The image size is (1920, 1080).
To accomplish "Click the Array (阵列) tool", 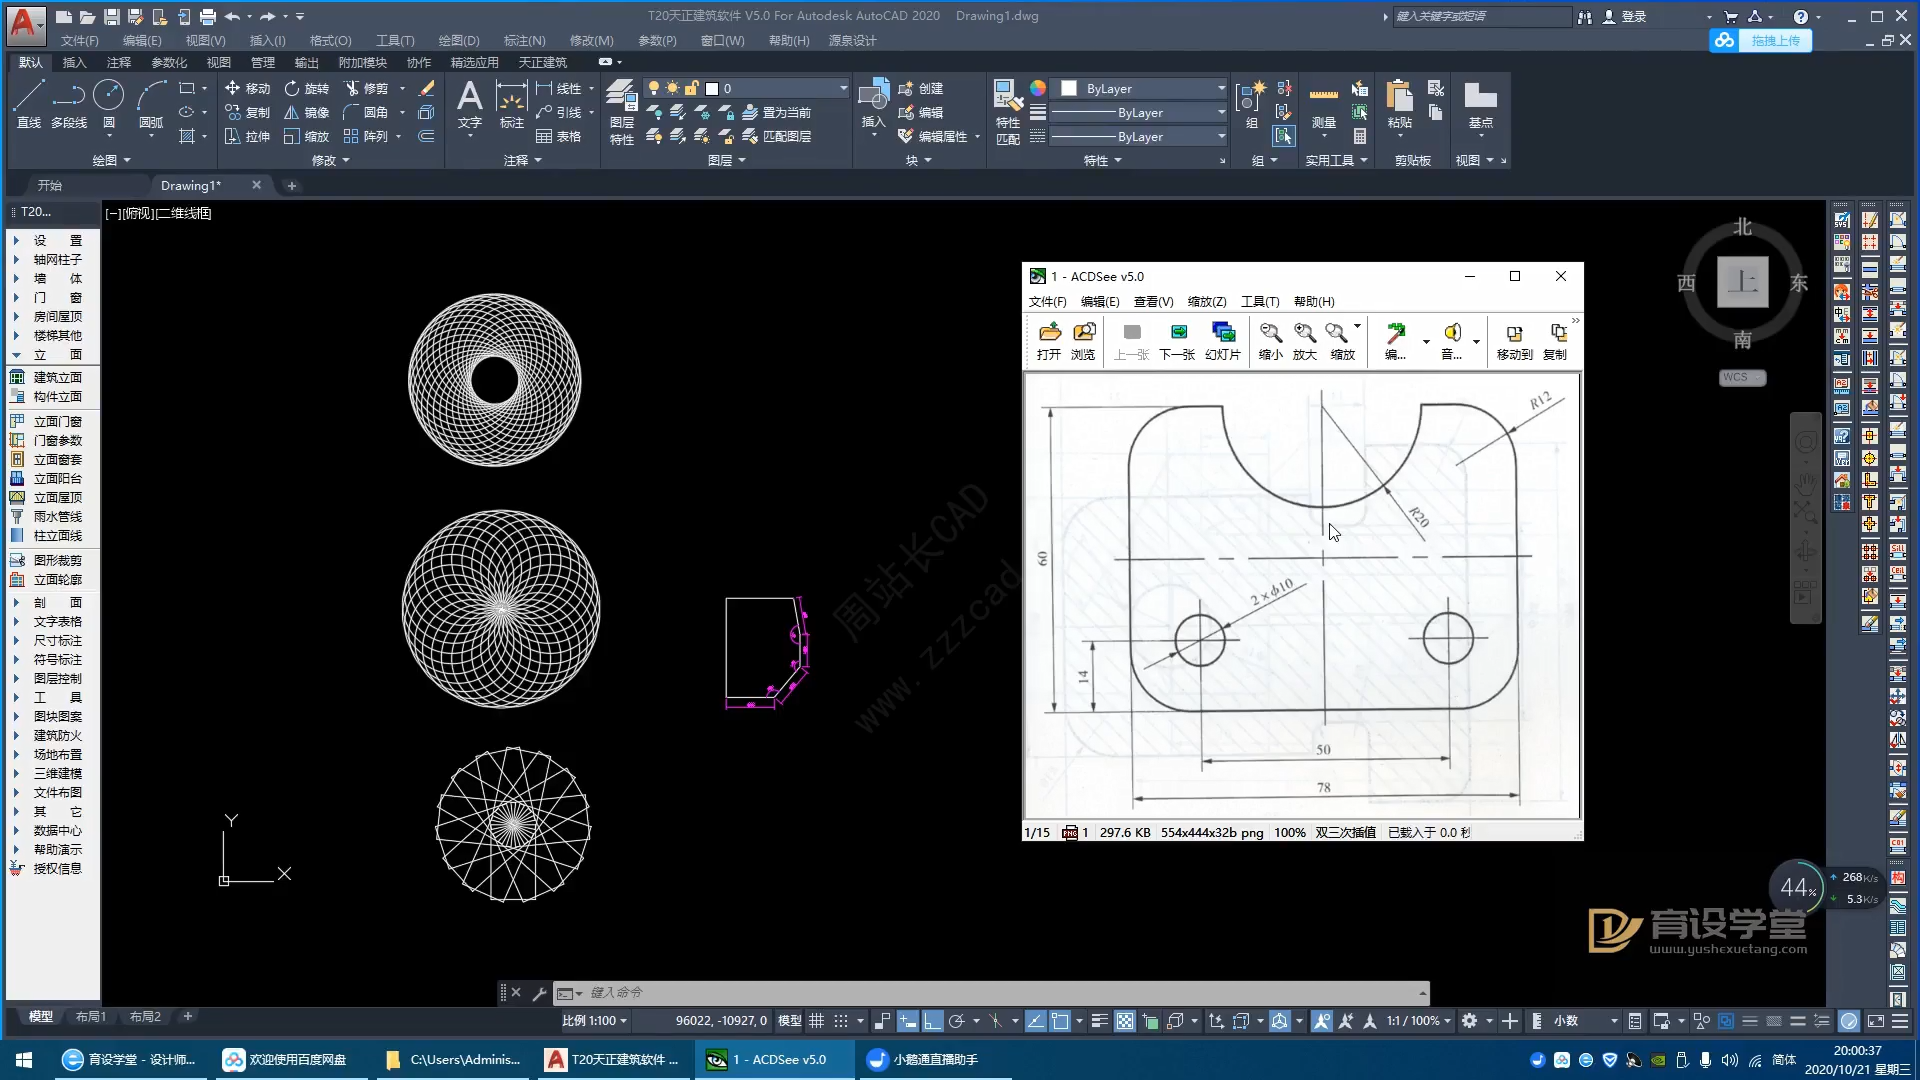I will click(x=365, y=136).
